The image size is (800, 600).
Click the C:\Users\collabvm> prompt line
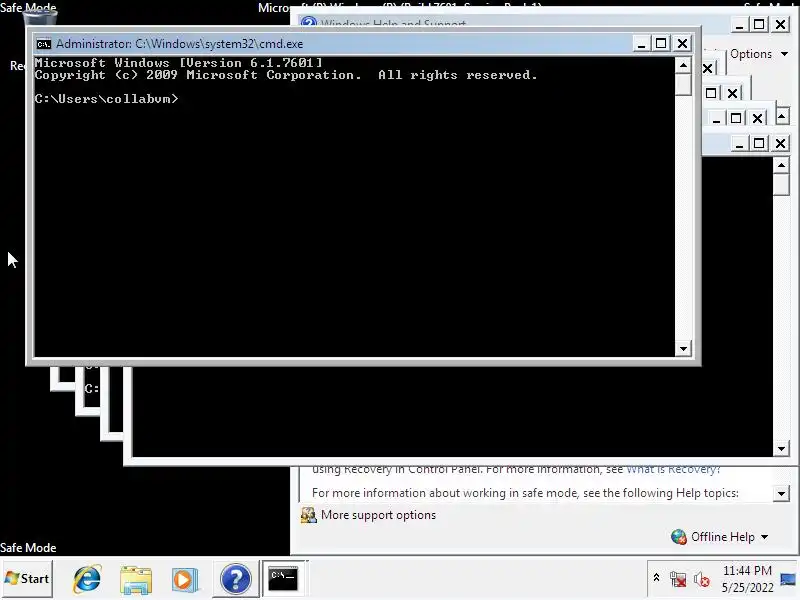(x=107, y=99)
